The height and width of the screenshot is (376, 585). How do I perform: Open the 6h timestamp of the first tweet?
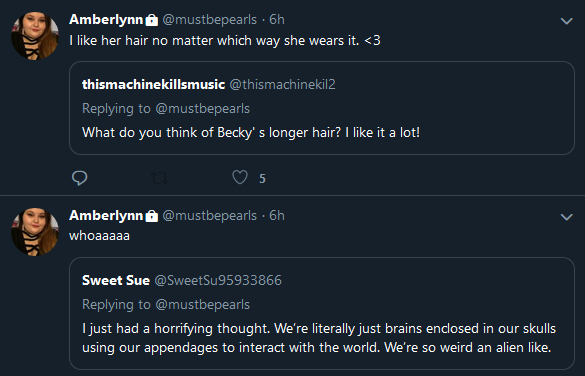point(277,19)
